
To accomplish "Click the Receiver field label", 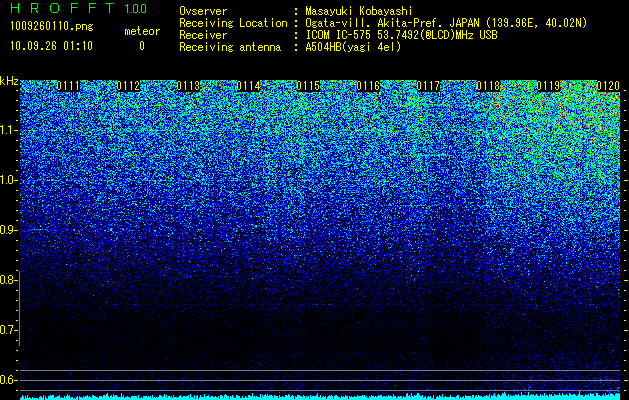I will click(x=203, y=35).
